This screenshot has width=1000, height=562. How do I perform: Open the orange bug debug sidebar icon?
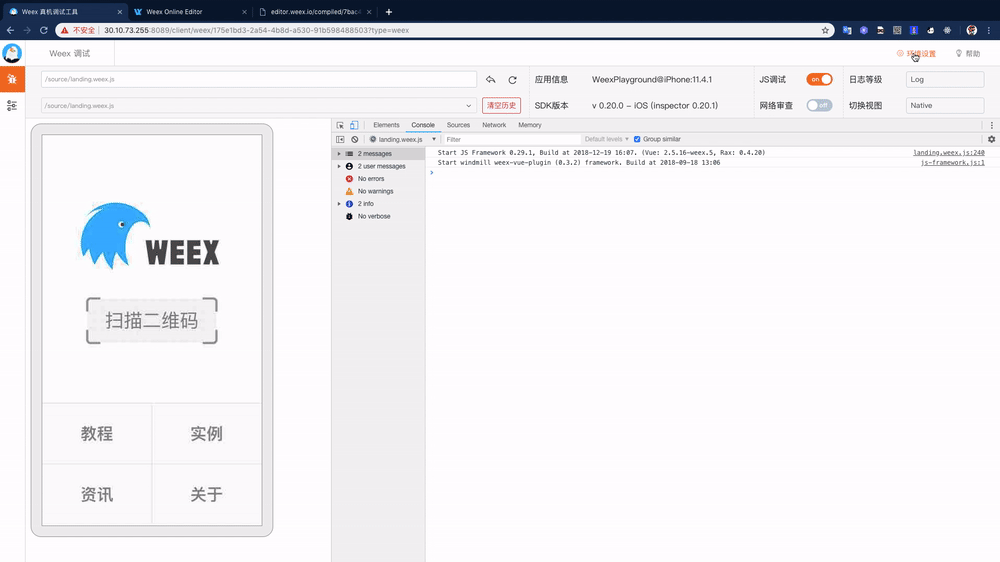coord(12,79)
